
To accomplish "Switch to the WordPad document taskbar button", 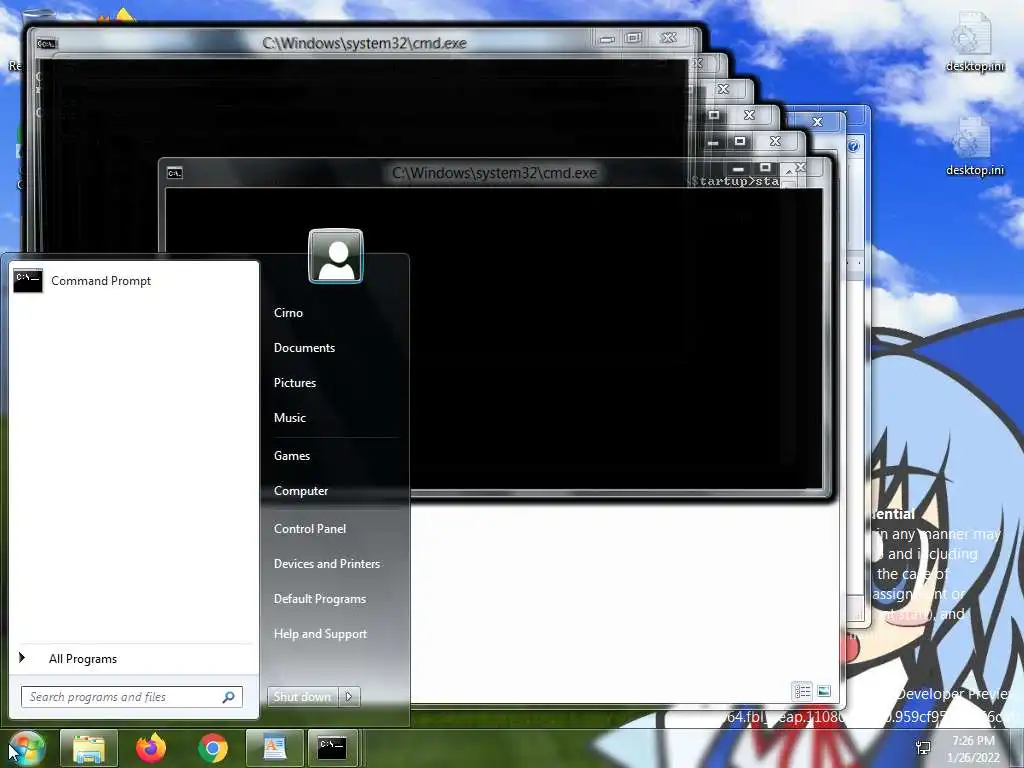I will coord(275,748).
